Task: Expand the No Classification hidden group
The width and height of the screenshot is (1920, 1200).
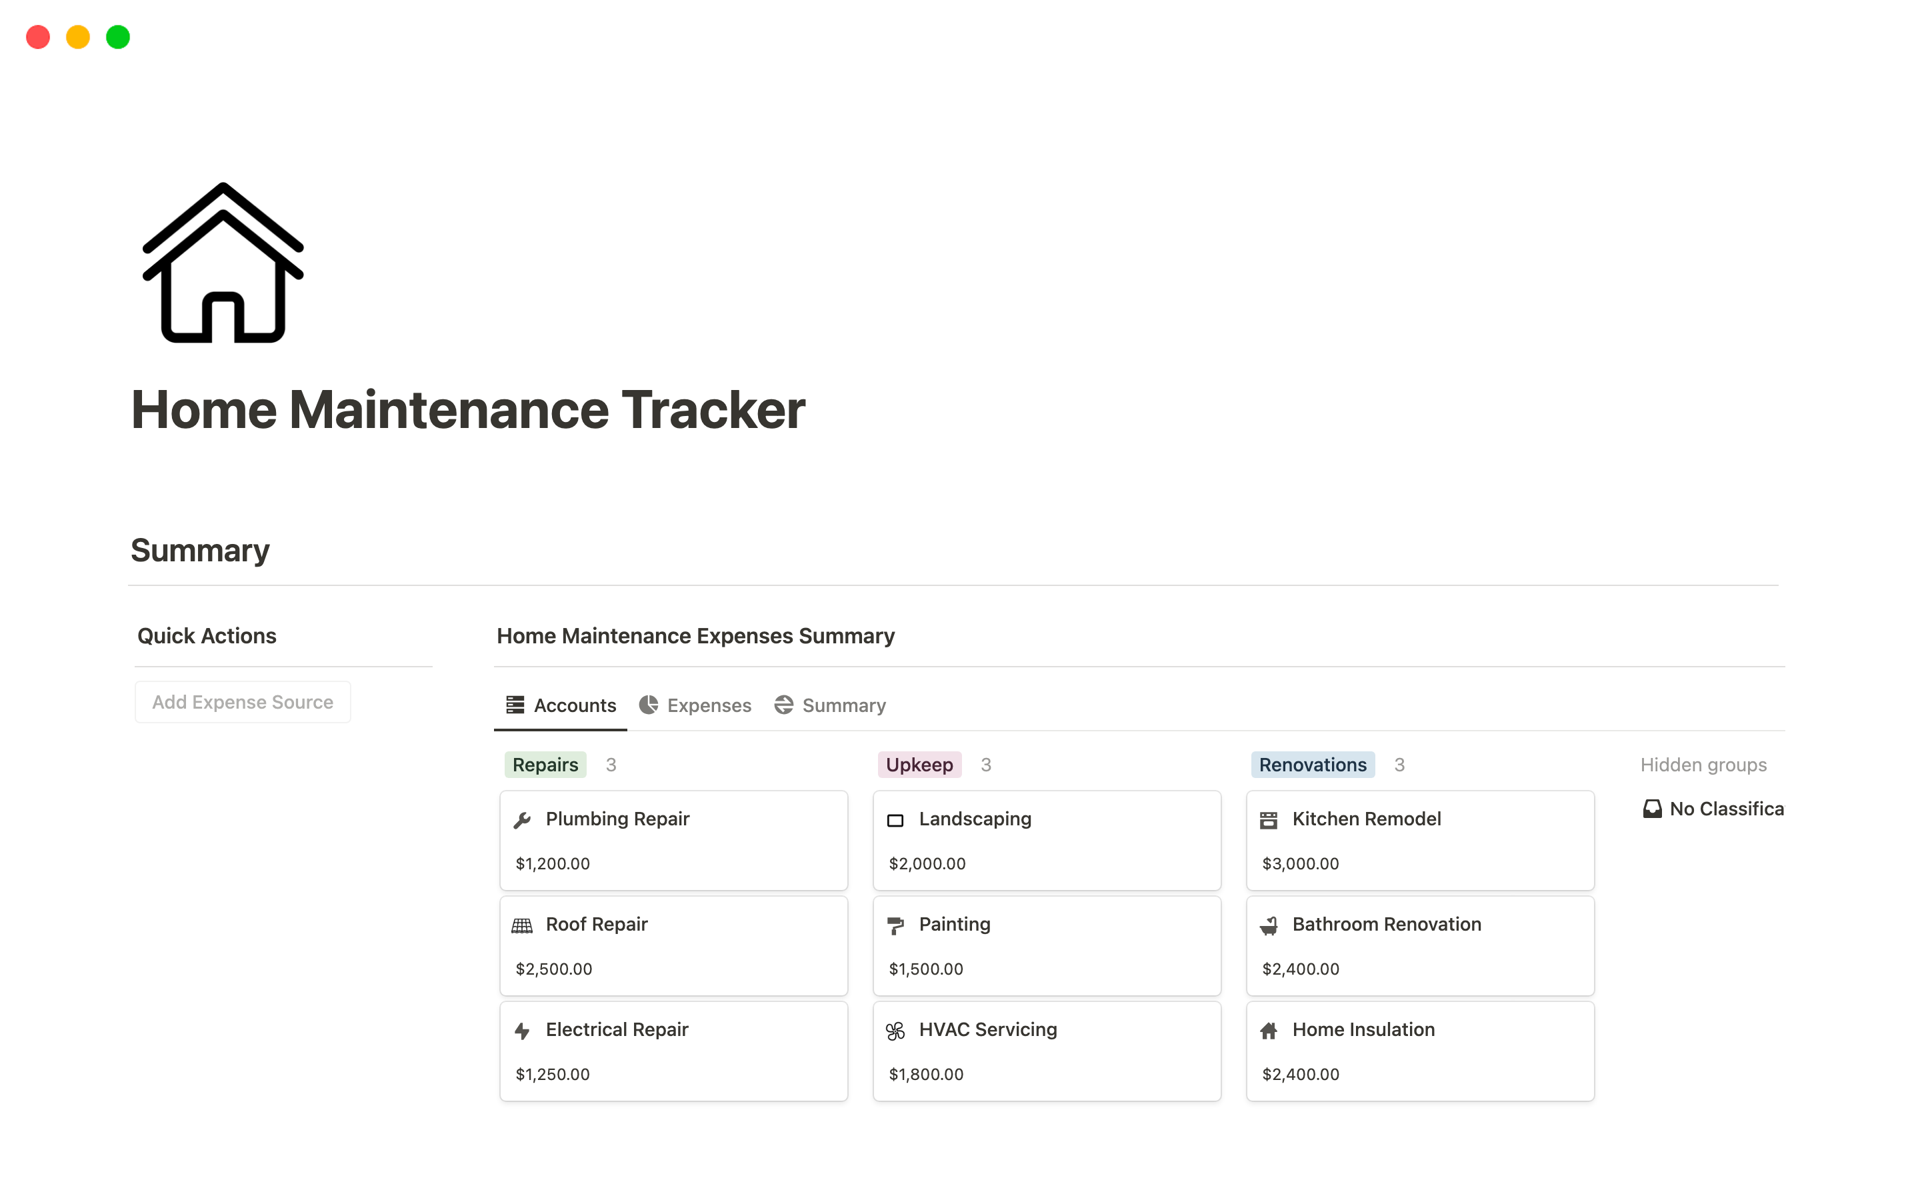Action: pos(1724,808)
